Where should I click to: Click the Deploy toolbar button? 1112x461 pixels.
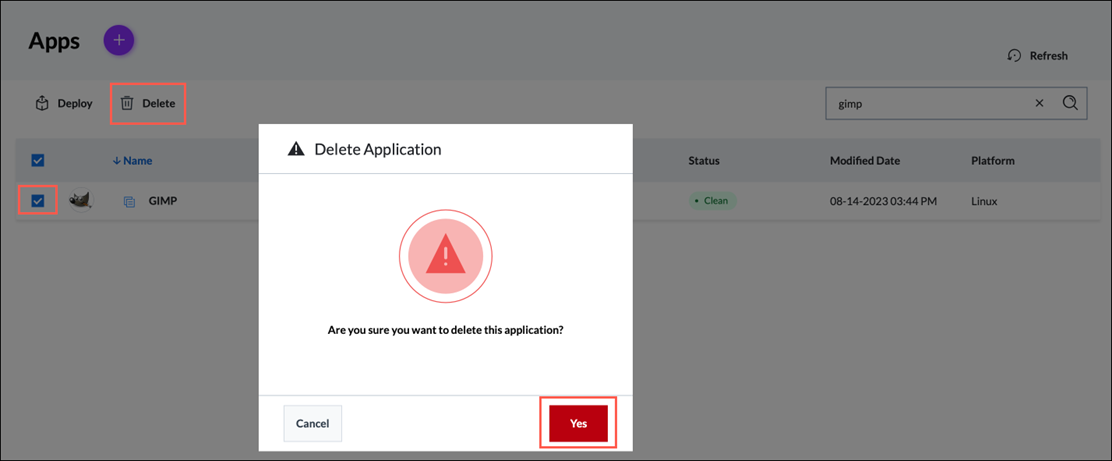64,103
